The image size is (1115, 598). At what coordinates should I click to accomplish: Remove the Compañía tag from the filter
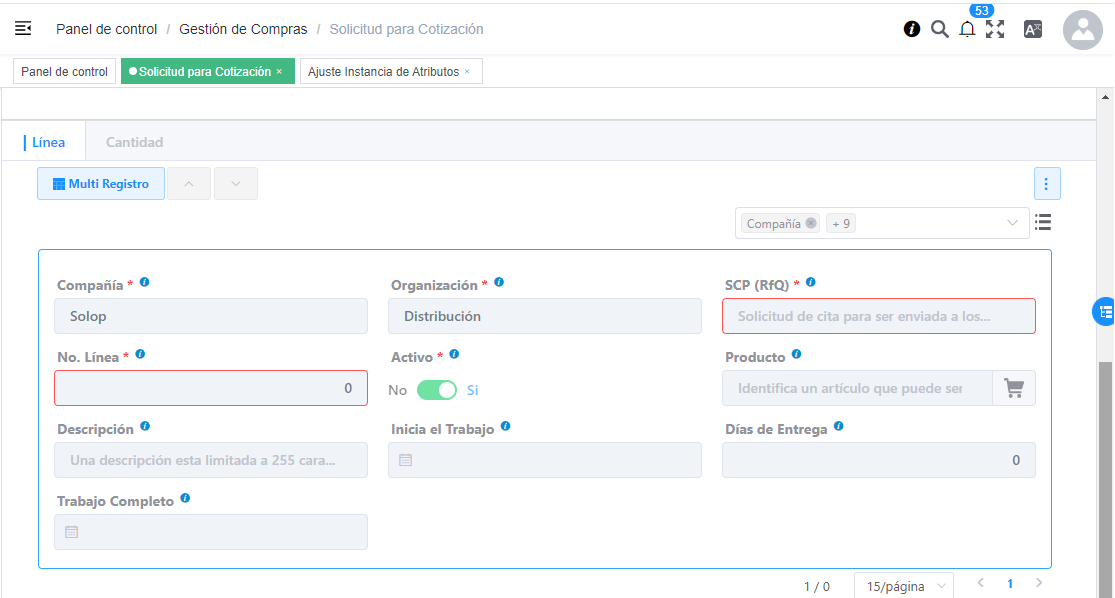coord(810,224)
